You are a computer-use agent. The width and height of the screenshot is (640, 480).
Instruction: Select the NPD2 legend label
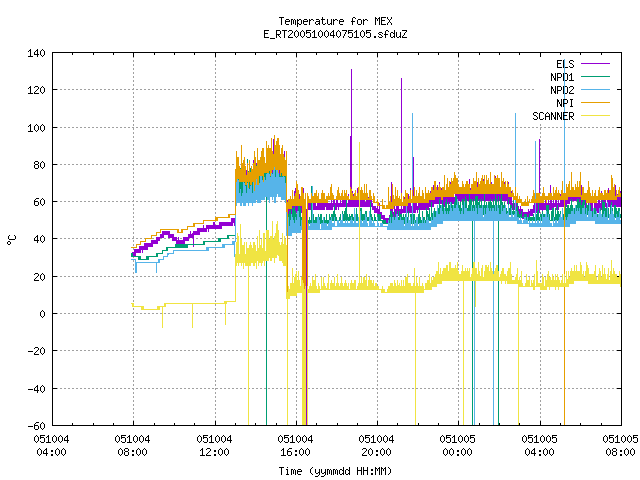(x=562, y=90)
